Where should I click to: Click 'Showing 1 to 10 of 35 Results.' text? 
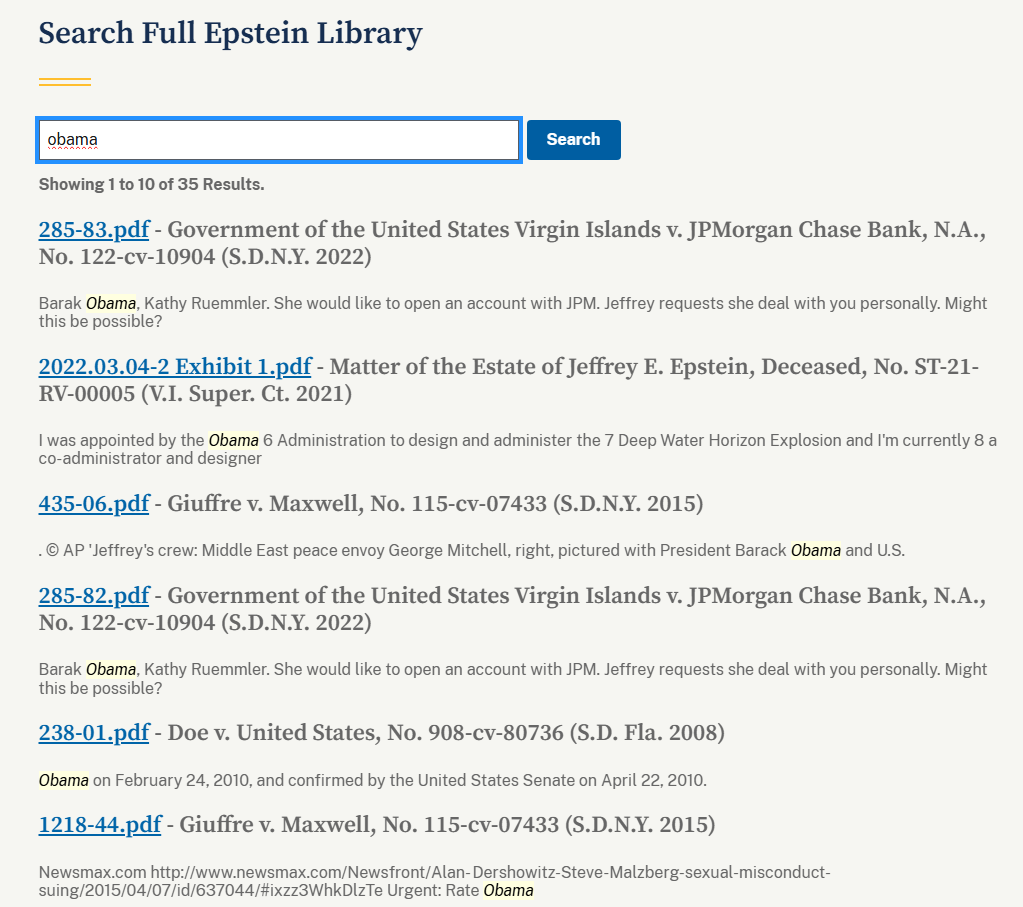pos(151,185)
